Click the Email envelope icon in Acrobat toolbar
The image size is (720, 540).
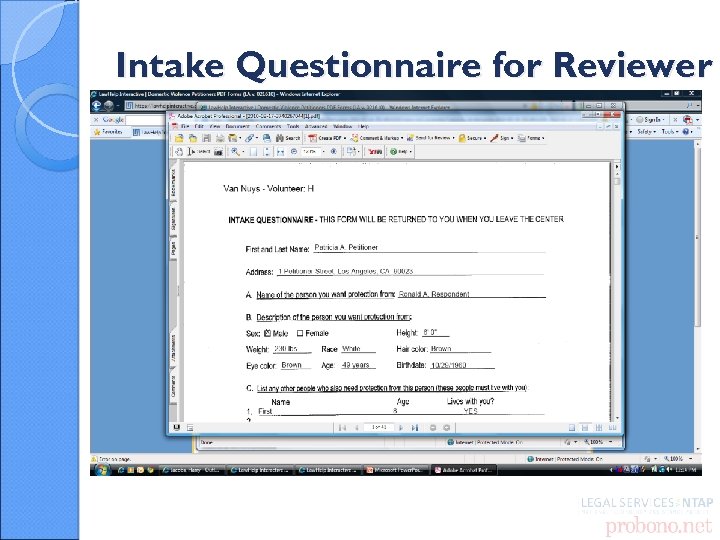[x=233, y=138]
